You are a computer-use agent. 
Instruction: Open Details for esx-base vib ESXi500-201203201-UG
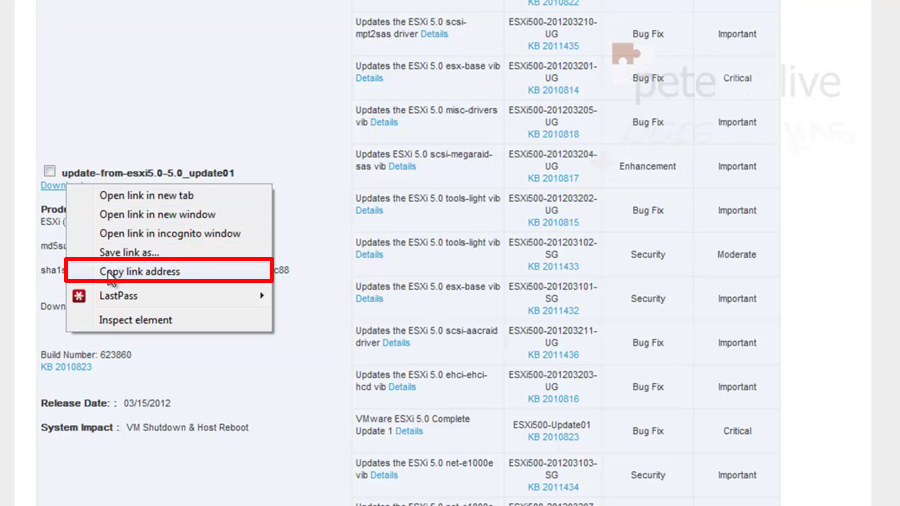tap(369, 78)
